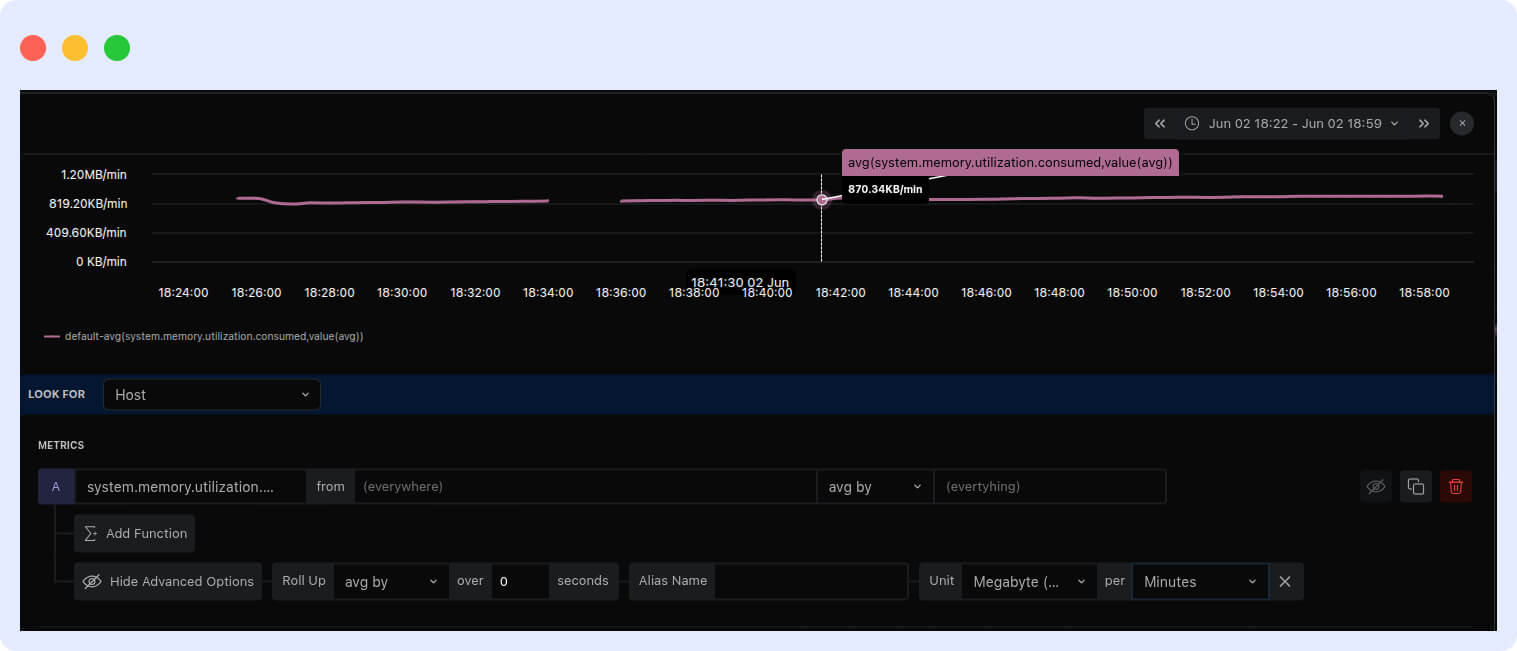
Task: Expand the avg by aggregation dropdown
Action: (x=874, y=487)
